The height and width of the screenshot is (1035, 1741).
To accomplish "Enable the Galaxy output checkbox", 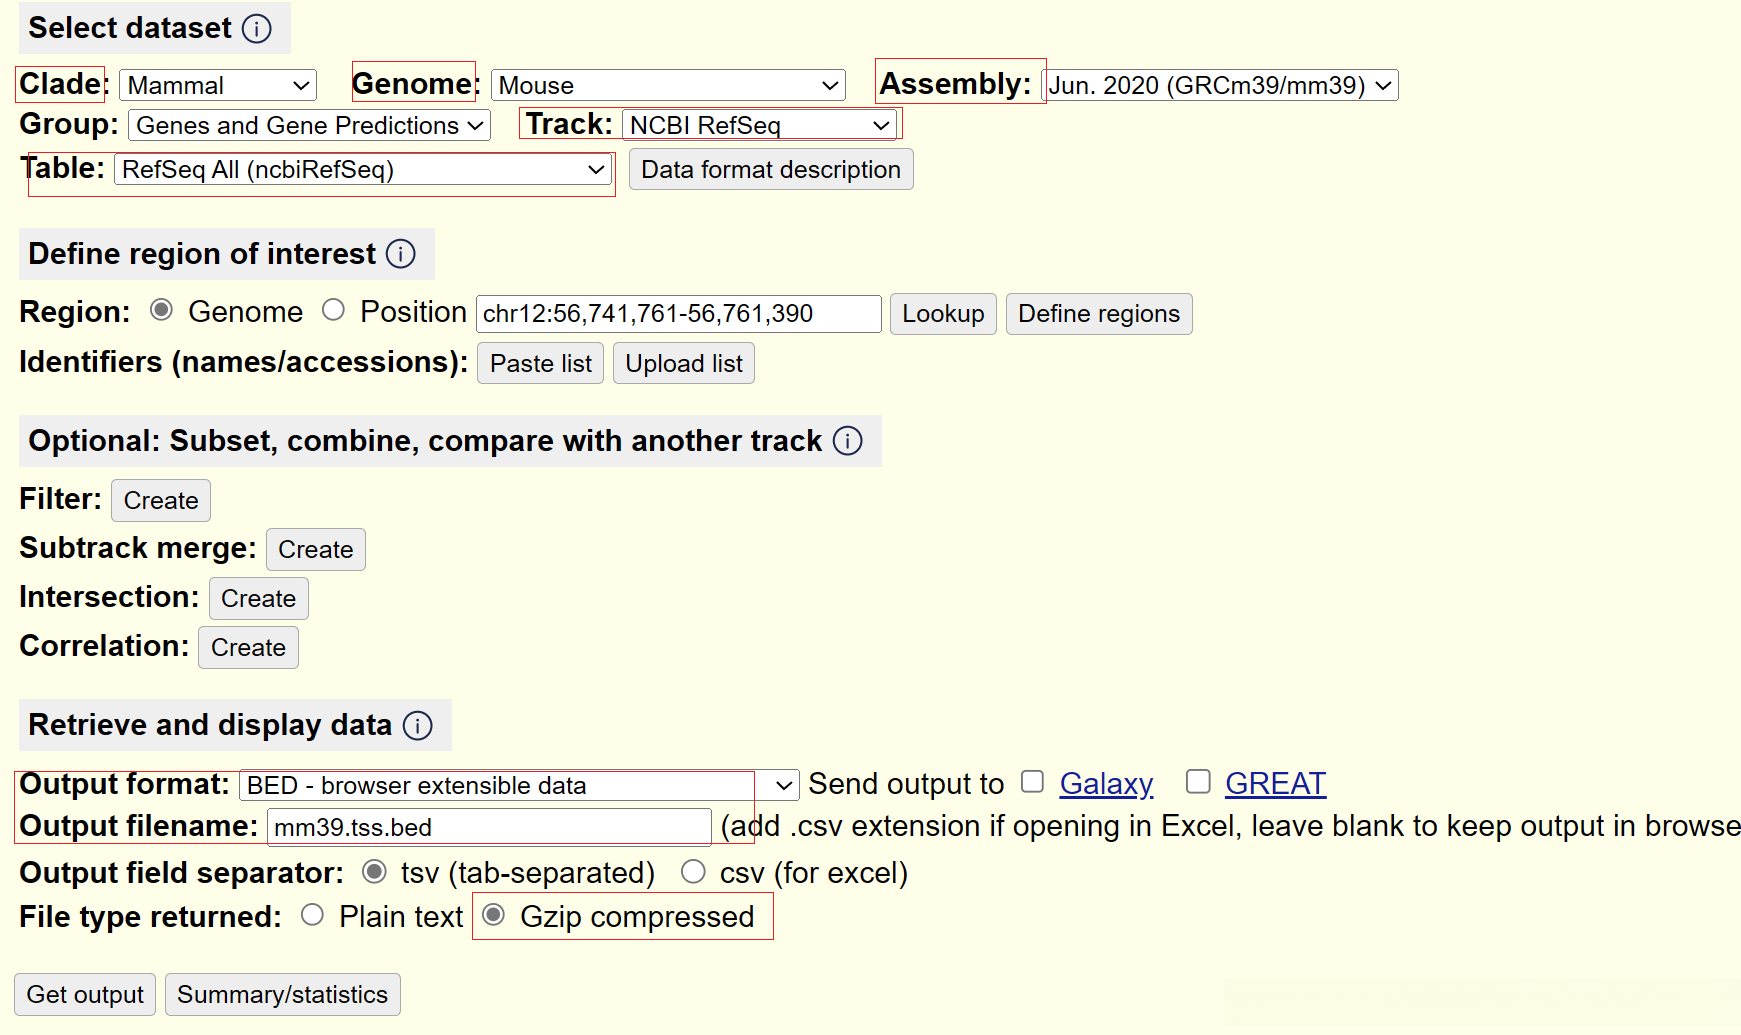I will pyautogui.click(x=1033, y=782).
